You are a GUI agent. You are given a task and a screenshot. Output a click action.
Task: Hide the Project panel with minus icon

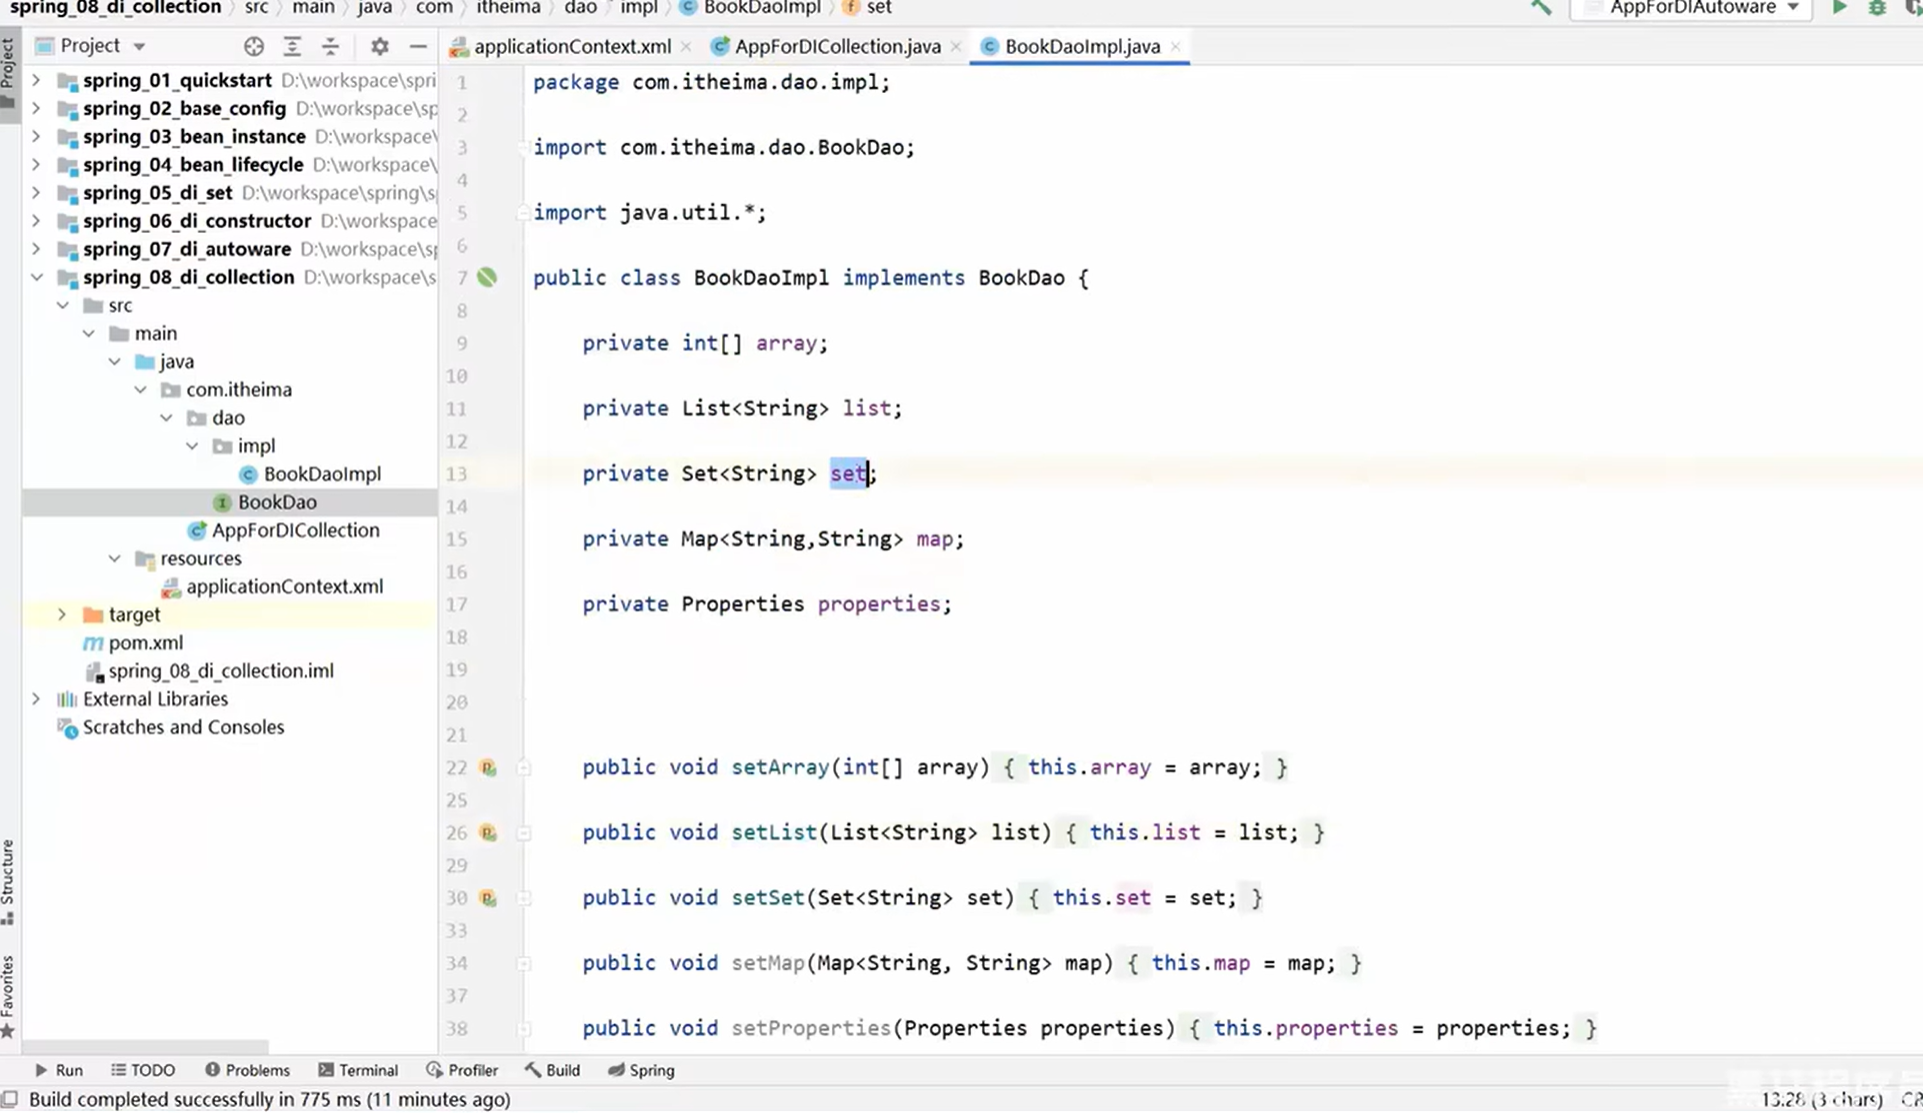pos(418,46)
